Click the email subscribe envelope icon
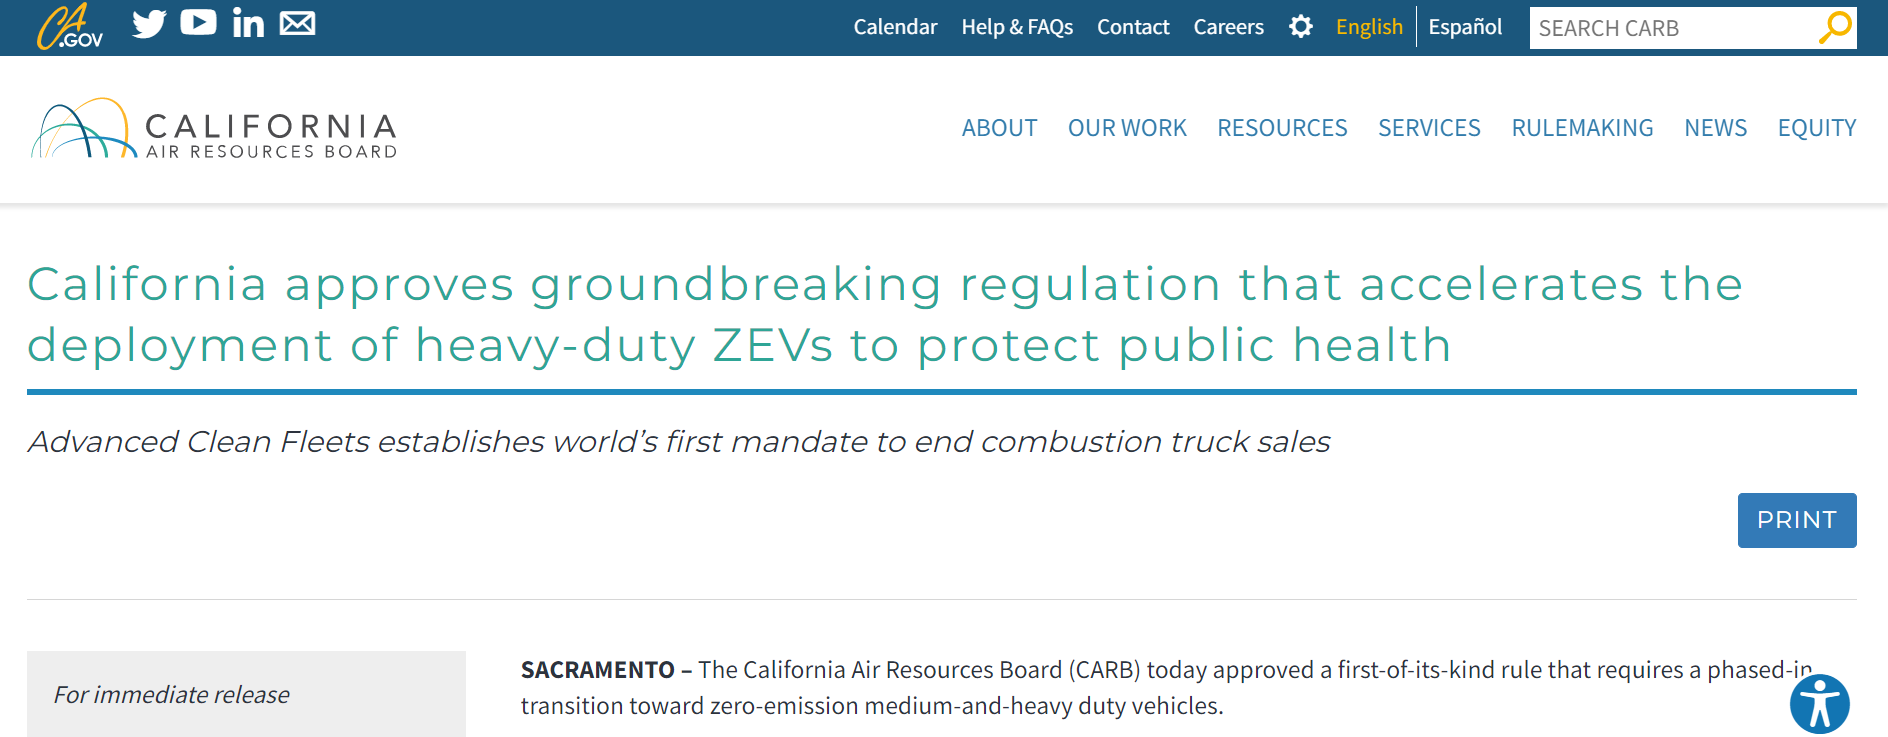The width and height of the screenshot is (1888, 737). 297,23
